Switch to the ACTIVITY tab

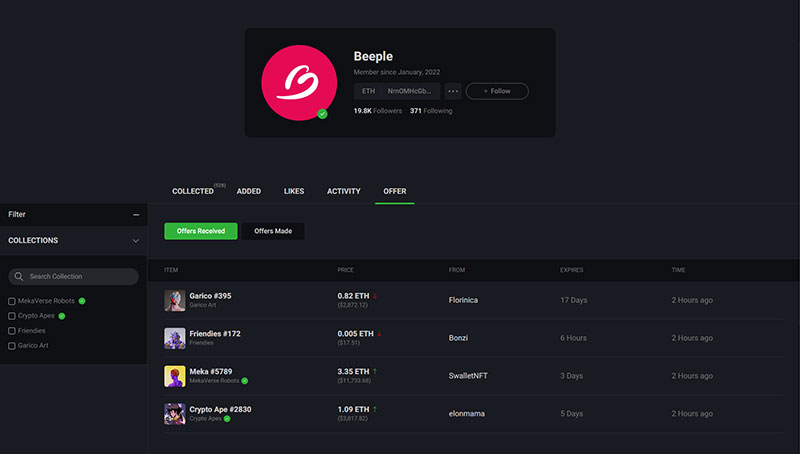(343, 191)
